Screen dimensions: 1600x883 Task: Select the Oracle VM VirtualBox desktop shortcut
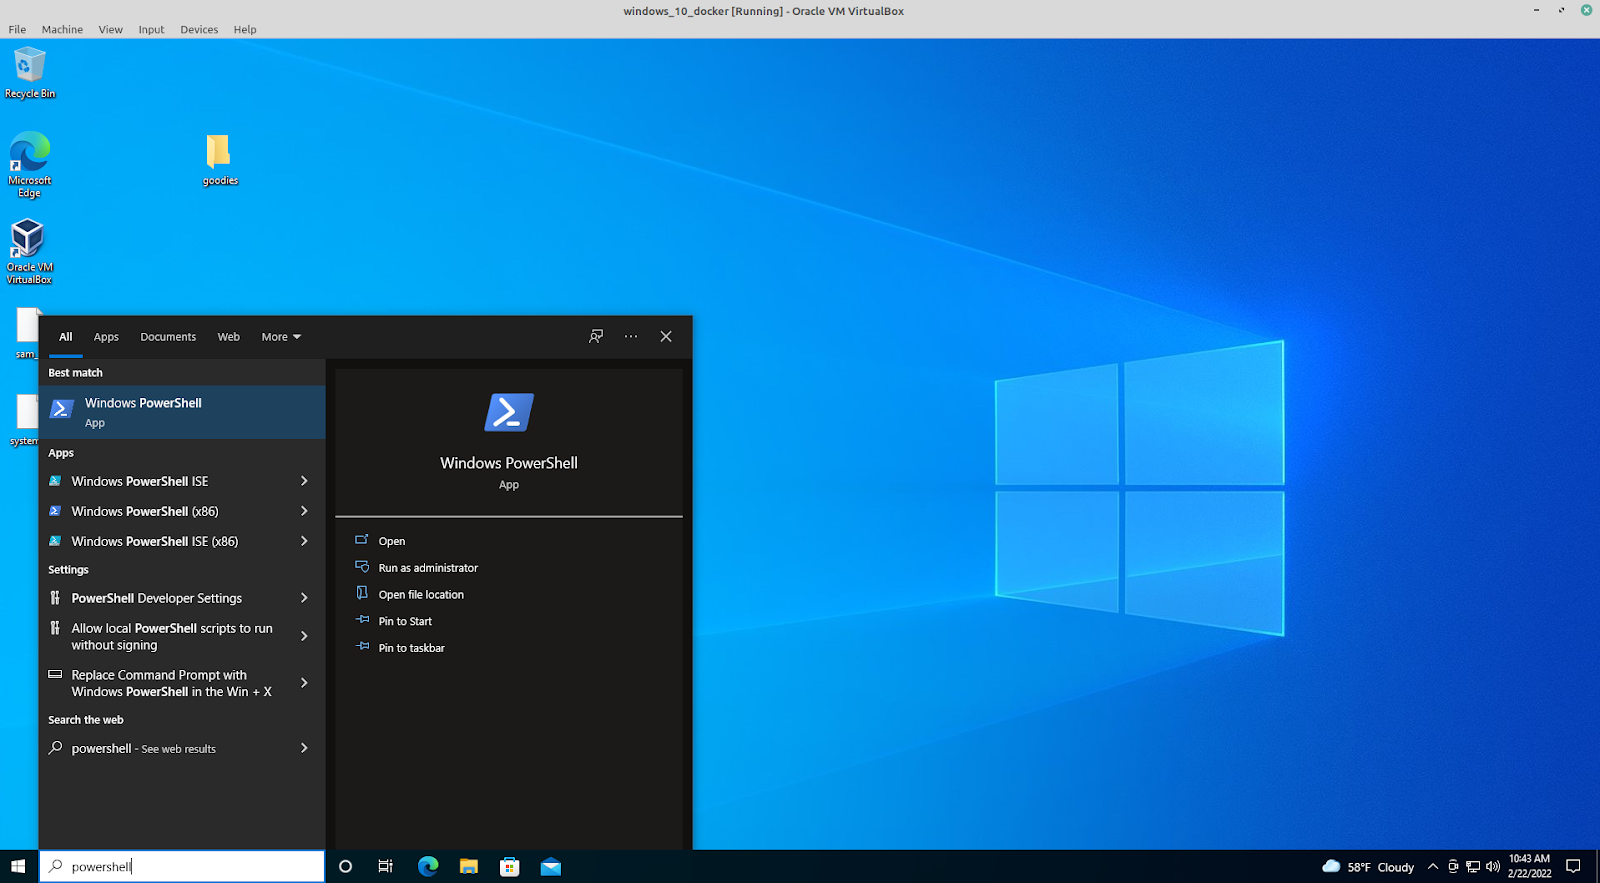coord(29,252)
